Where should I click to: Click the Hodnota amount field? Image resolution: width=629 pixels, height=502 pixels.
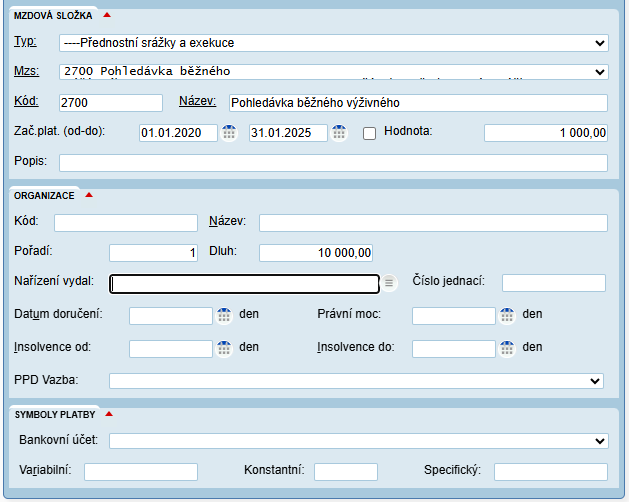click(545, 133)
